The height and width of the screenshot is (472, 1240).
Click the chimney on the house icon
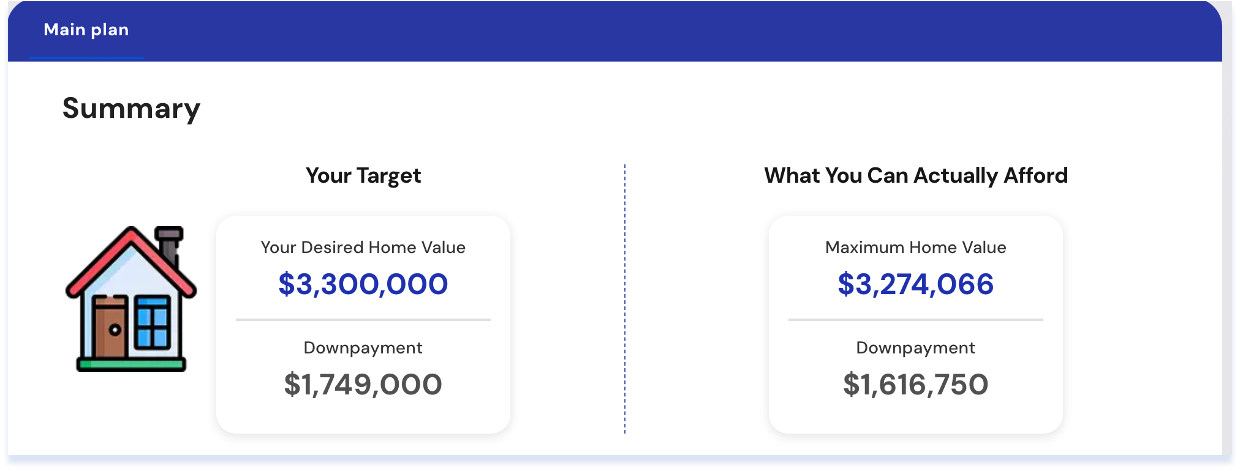(170, 243)
